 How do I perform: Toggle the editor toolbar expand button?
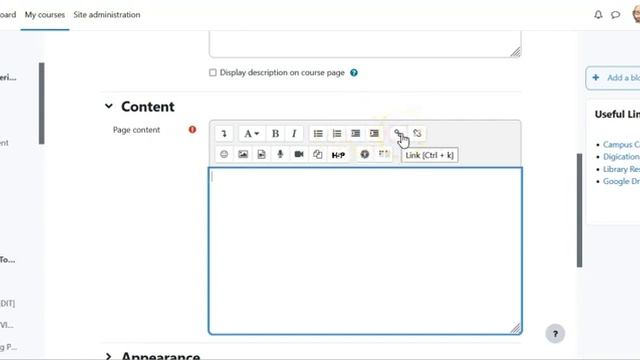pos(224,133)
